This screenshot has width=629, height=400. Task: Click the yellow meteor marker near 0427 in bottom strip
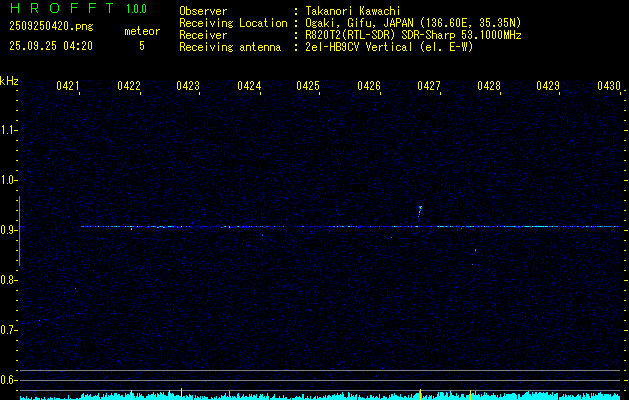[x=420, y=394]
